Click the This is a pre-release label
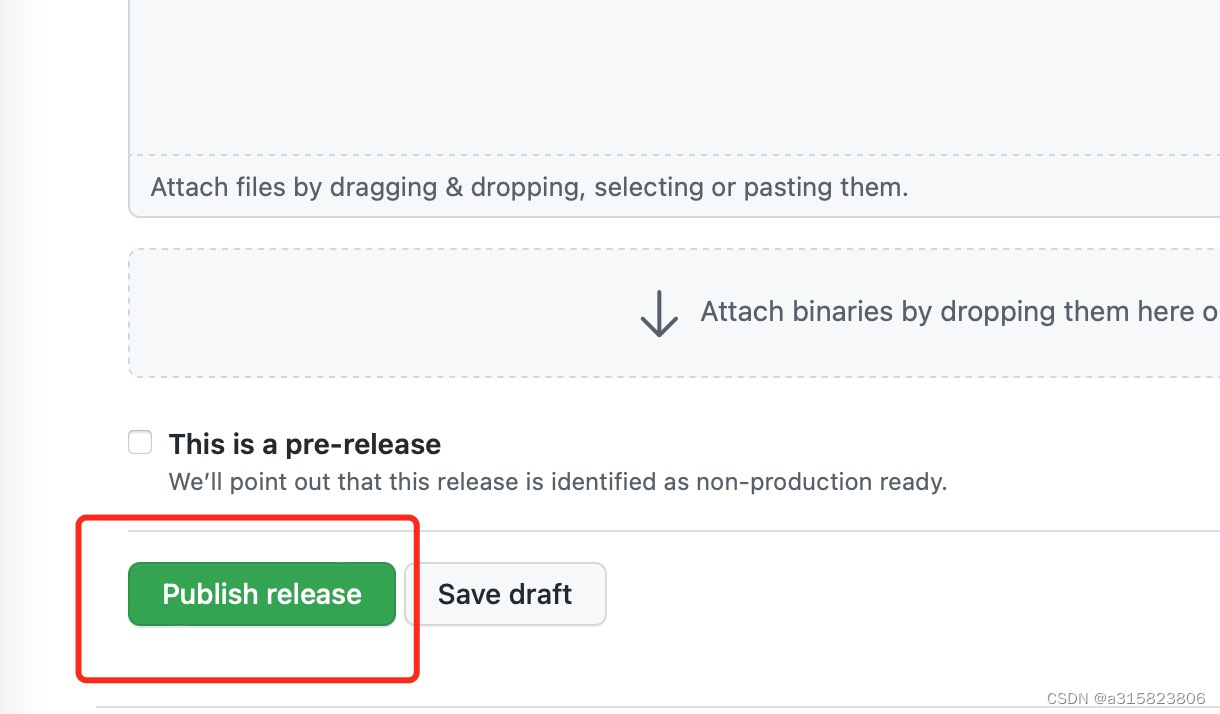 click(305, 444)
